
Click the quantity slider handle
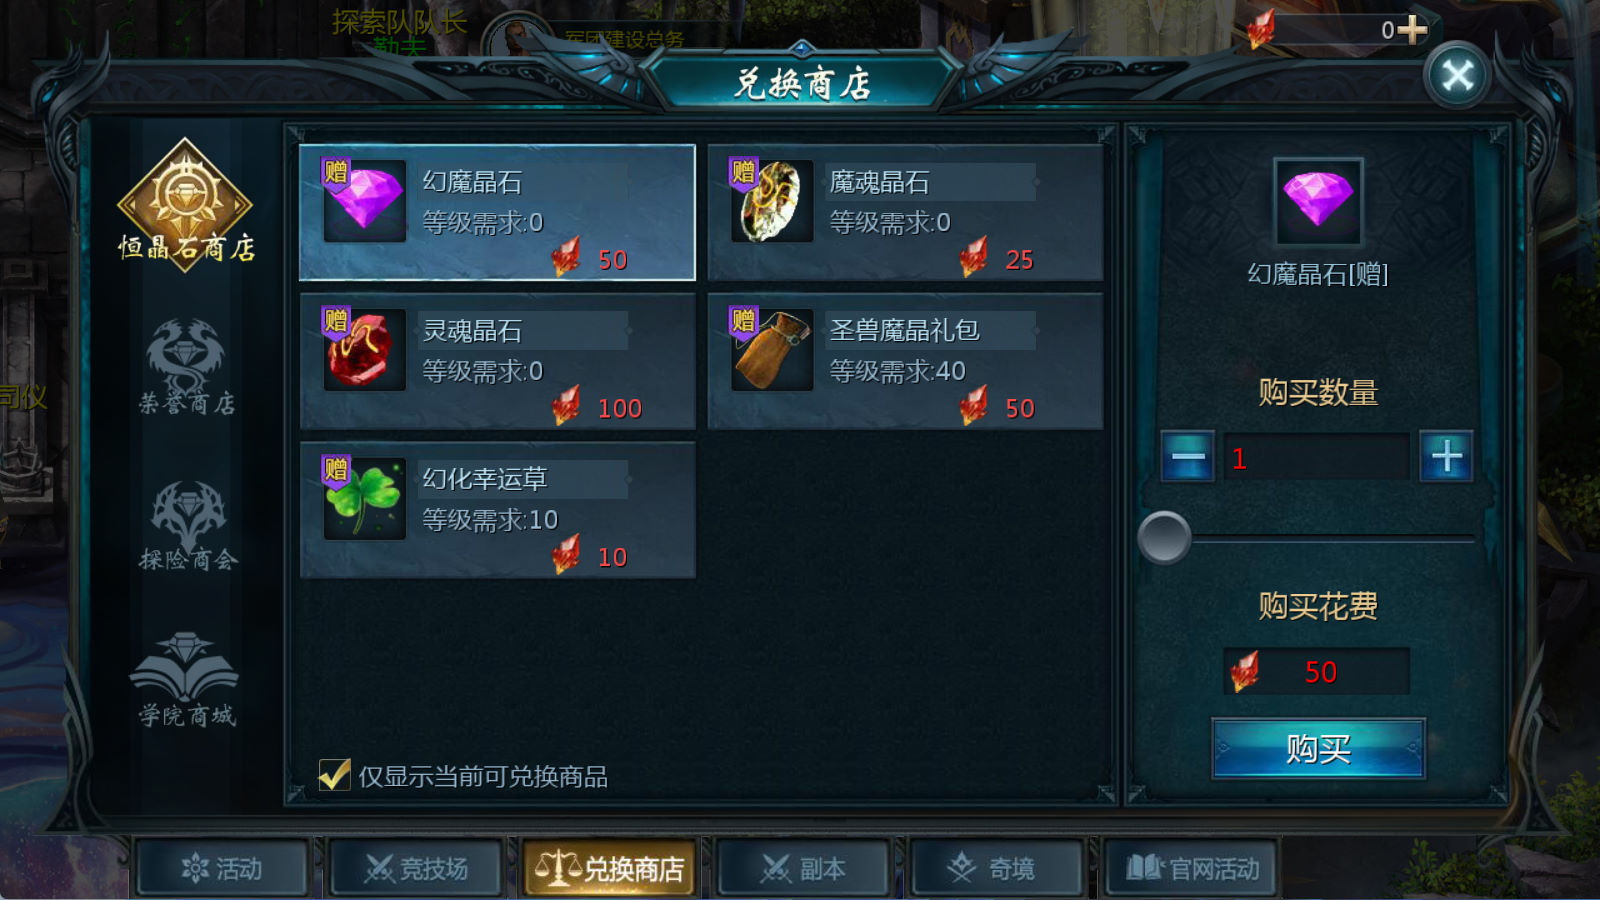[1164, 538]
